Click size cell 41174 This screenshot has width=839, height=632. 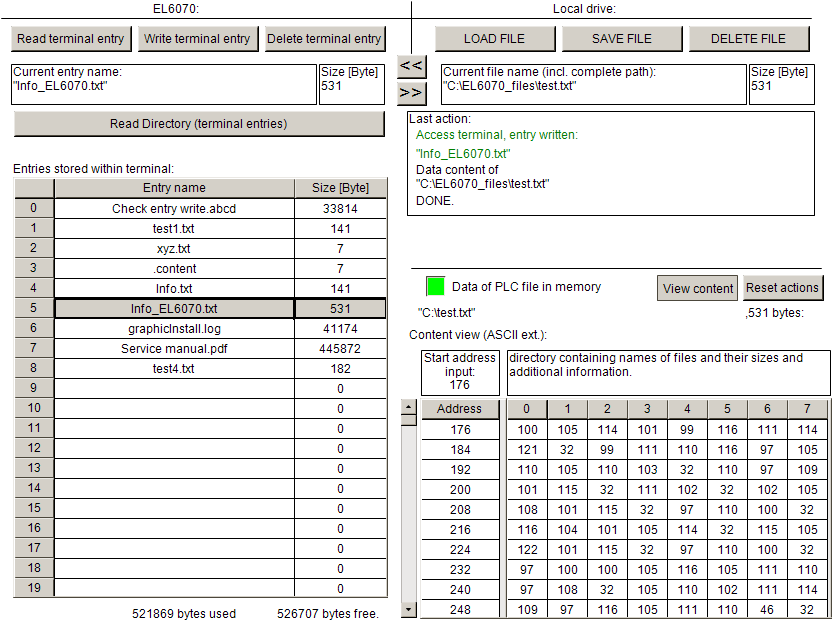340,329
